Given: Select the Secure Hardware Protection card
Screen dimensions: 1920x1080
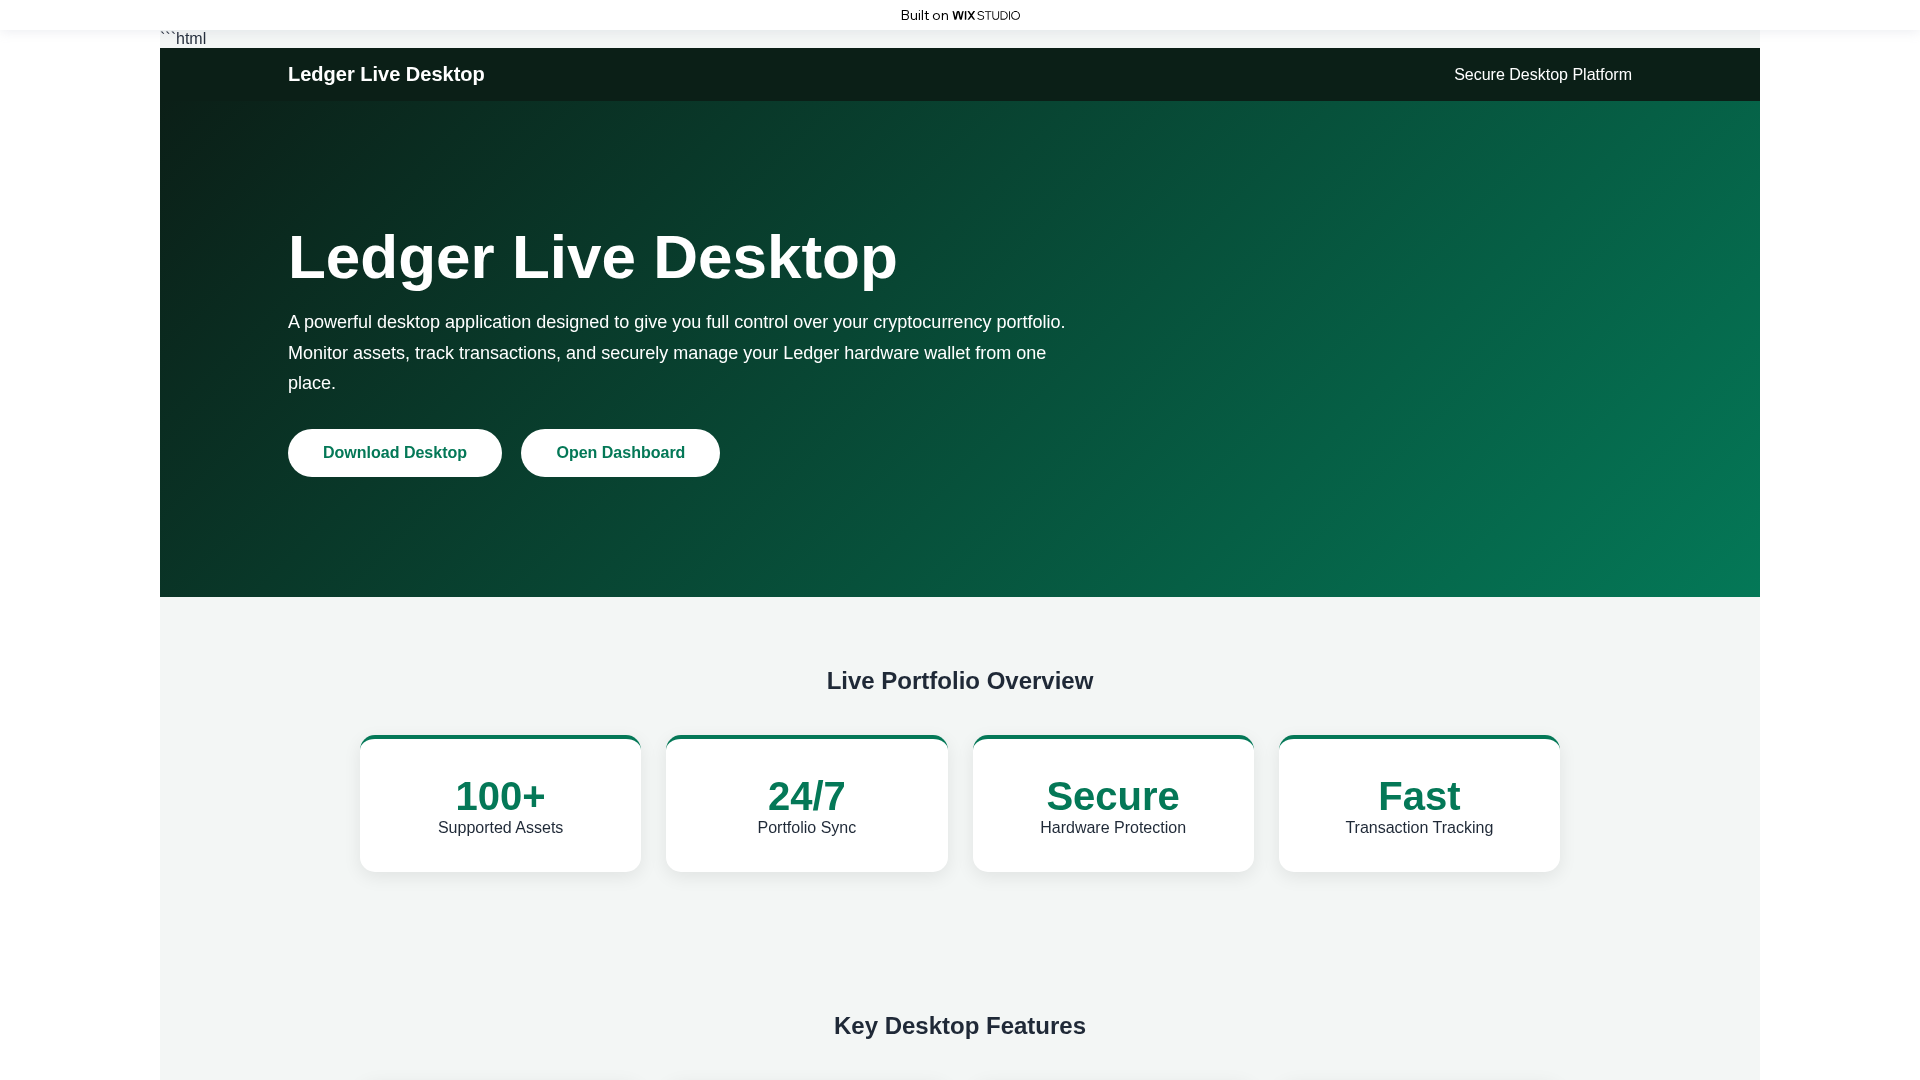Looking at the screenshot, I should coord(1113,804).
